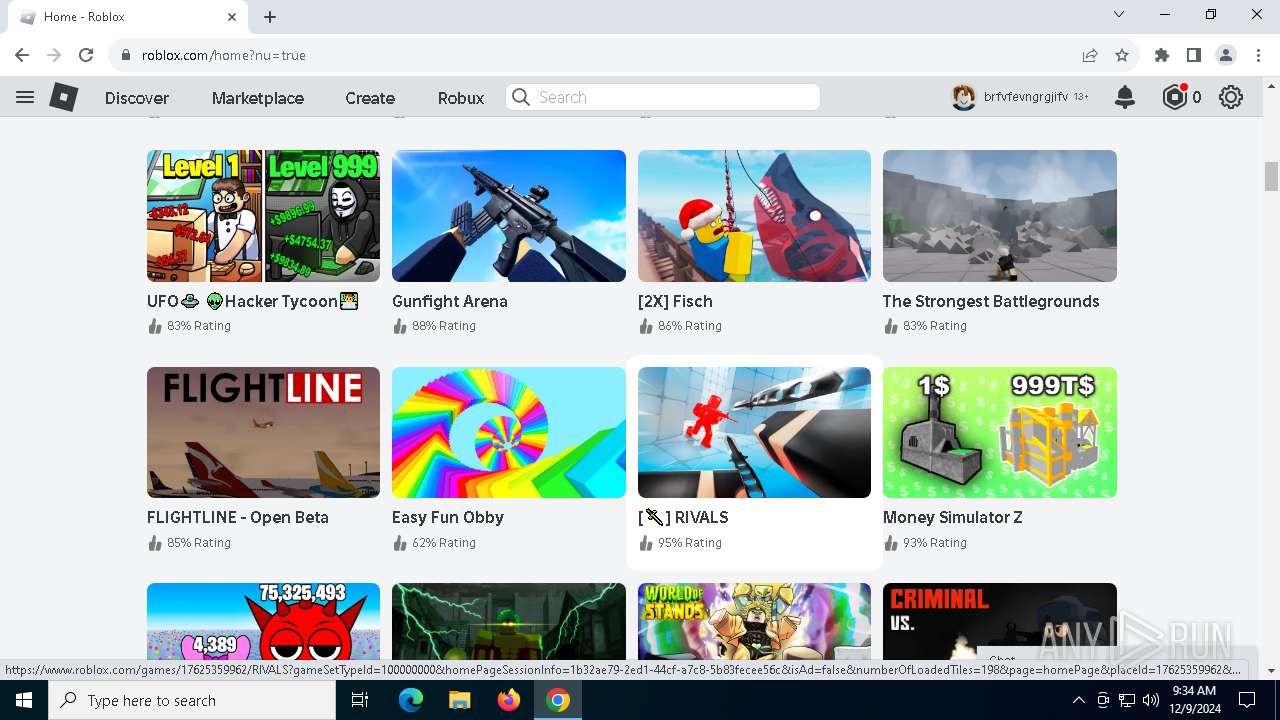Bookmark this page with star icon
The image size is (1280, 720).
1122,55
